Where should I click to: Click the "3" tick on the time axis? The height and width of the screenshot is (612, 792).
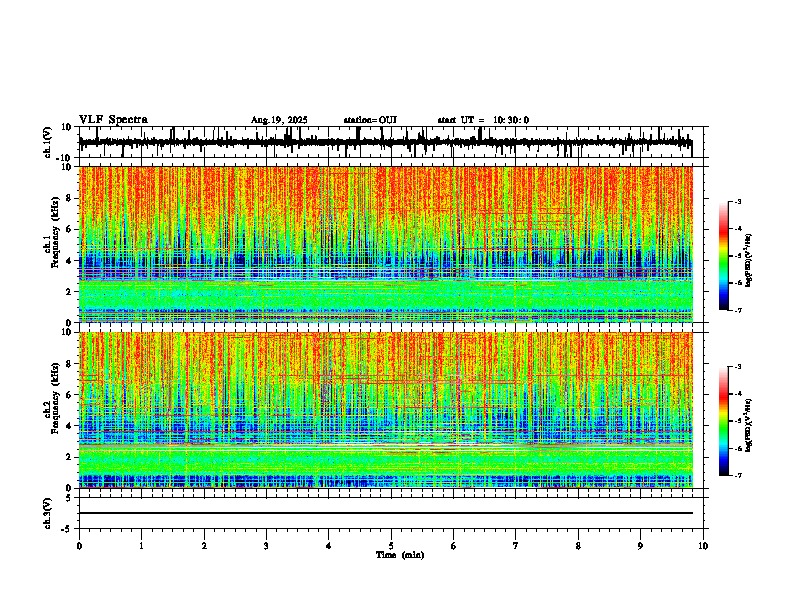(266, 546)
